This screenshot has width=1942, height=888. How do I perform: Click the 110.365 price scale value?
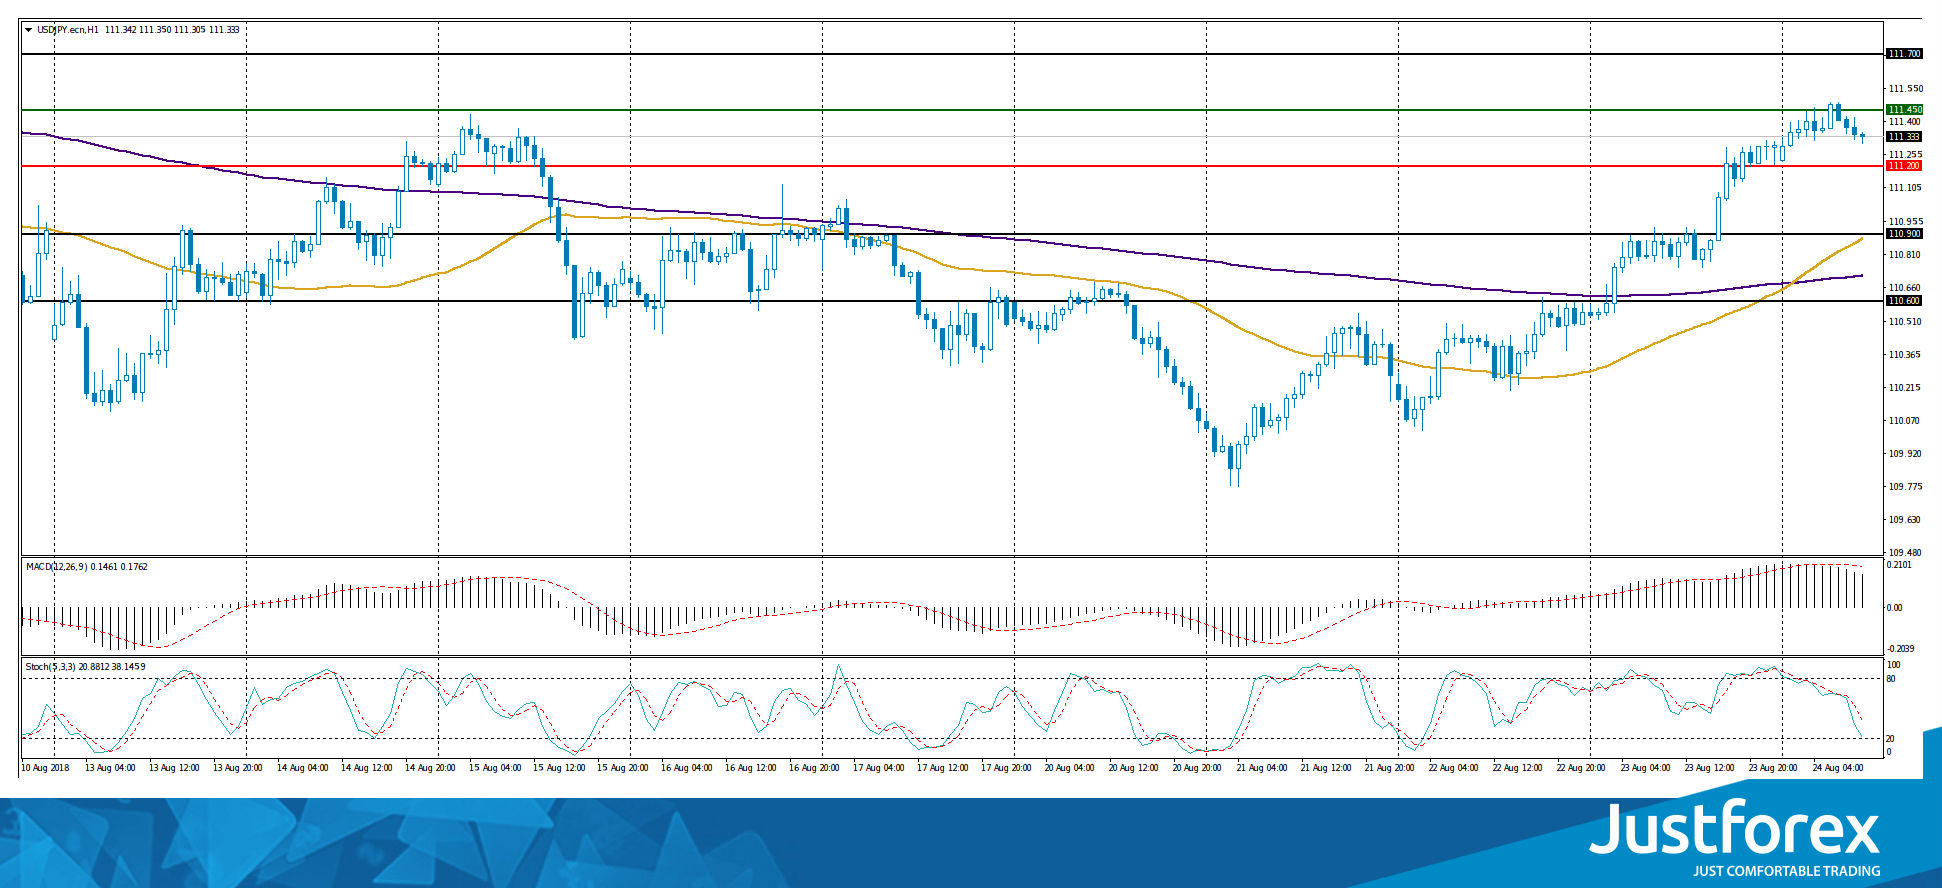point(1905,354)
